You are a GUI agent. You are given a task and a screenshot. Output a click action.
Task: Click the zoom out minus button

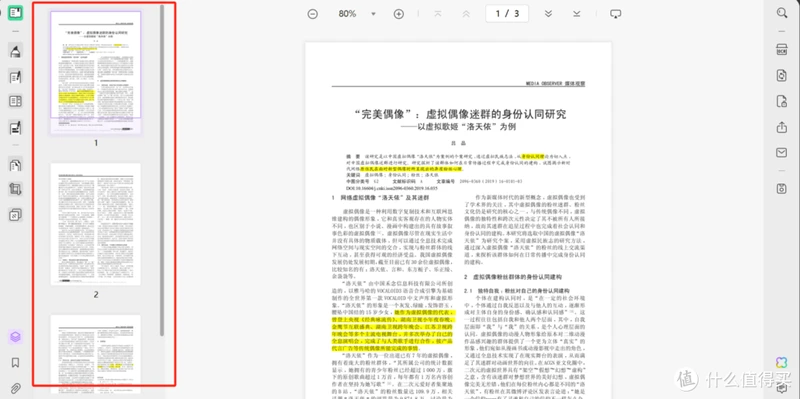313,14
